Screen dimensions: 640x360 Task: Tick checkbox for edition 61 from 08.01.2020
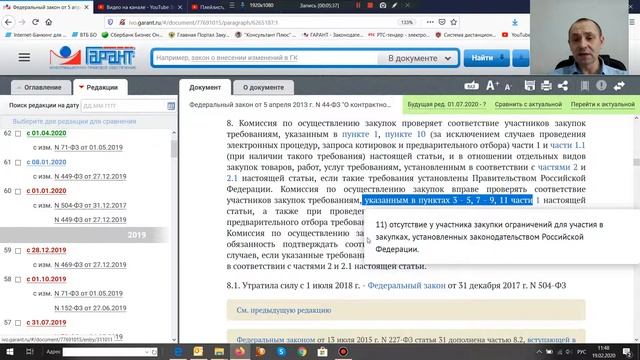18,162
